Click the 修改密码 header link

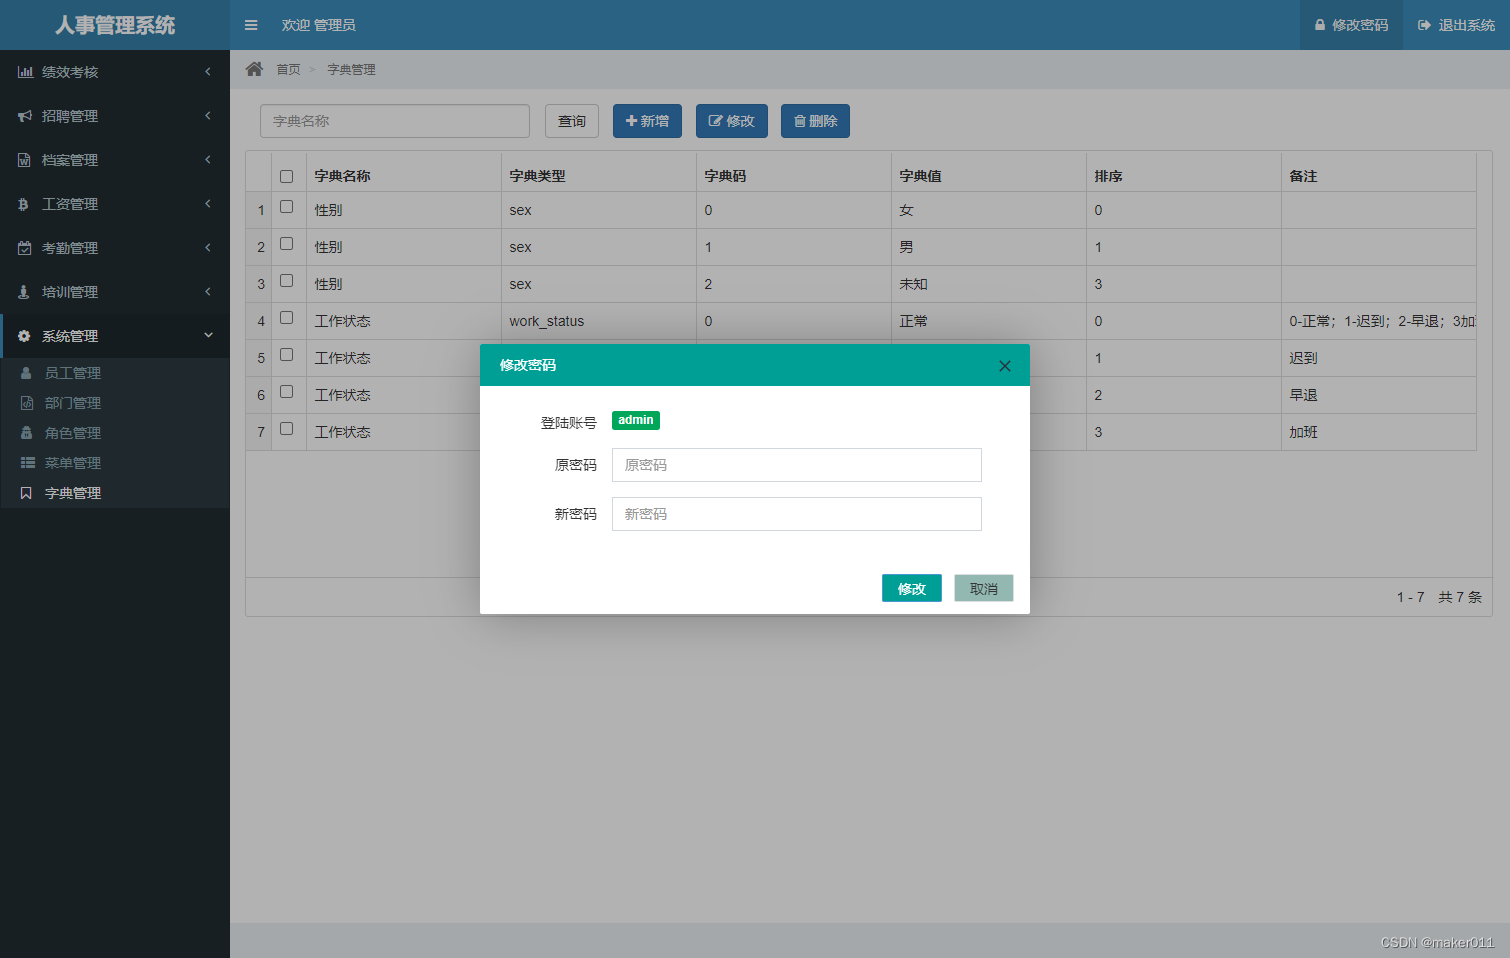click(x=1351, y=25)
